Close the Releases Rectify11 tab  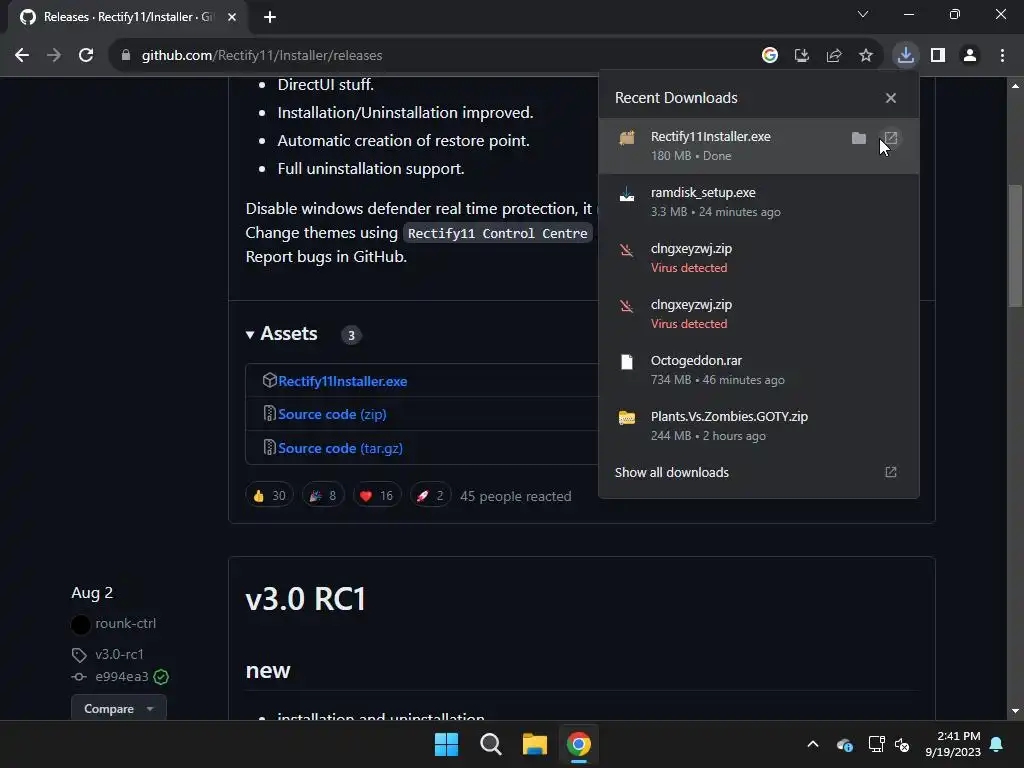coord(232,17)
